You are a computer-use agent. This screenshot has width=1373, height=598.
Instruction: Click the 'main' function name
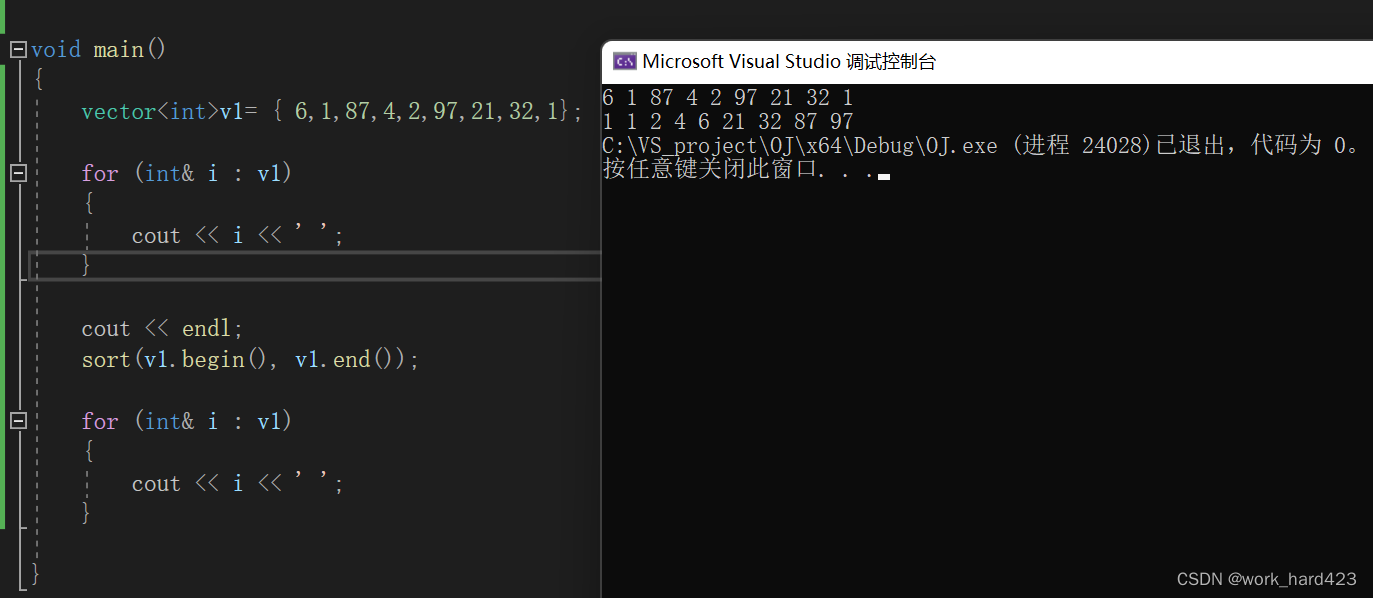click(119, 49)
